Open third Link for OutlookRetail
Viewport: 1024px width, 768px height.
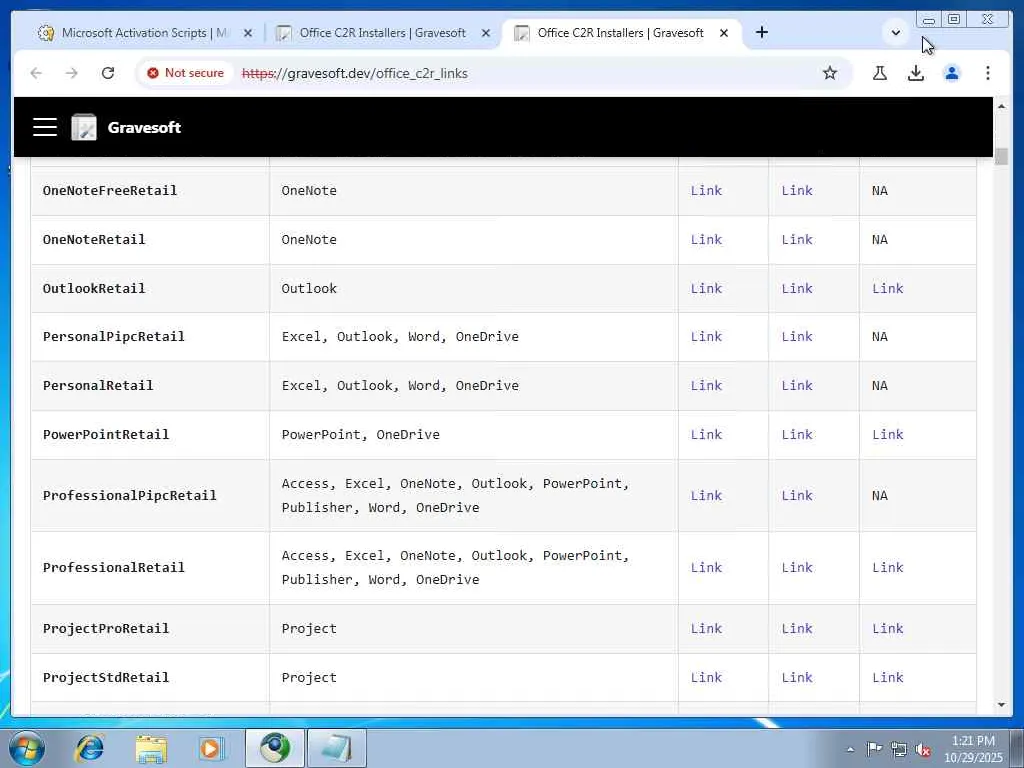pos(888,289)
